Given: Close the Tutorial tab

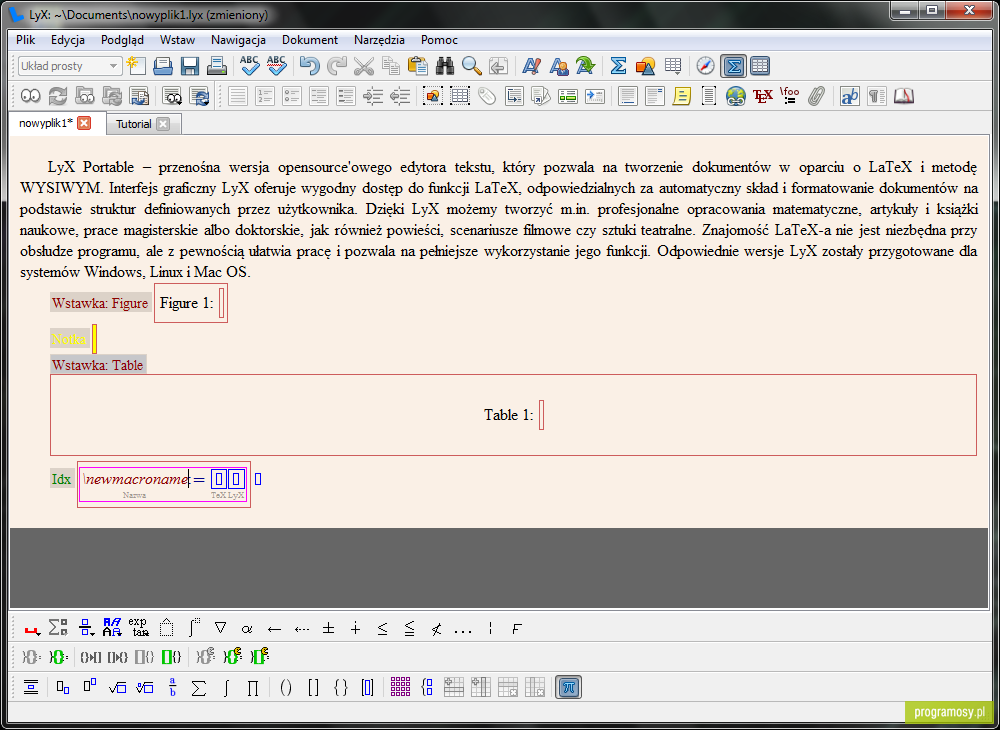Looking at the screenshot, I should (x=163, y=124).
